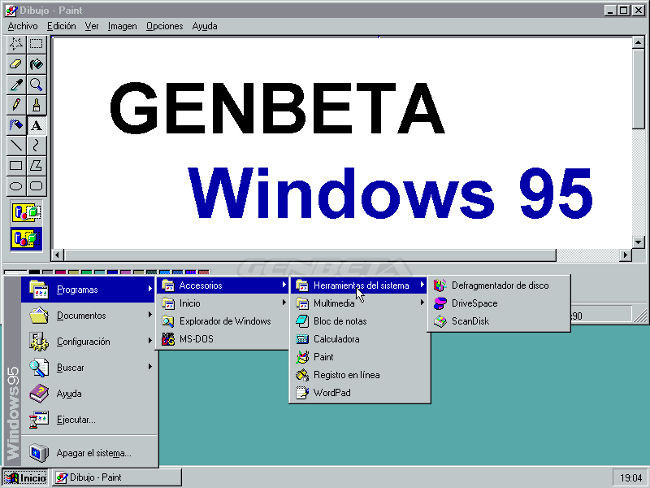Open the Ver menu
Viewport: 650px width, 488px height.
pos(92,26)
